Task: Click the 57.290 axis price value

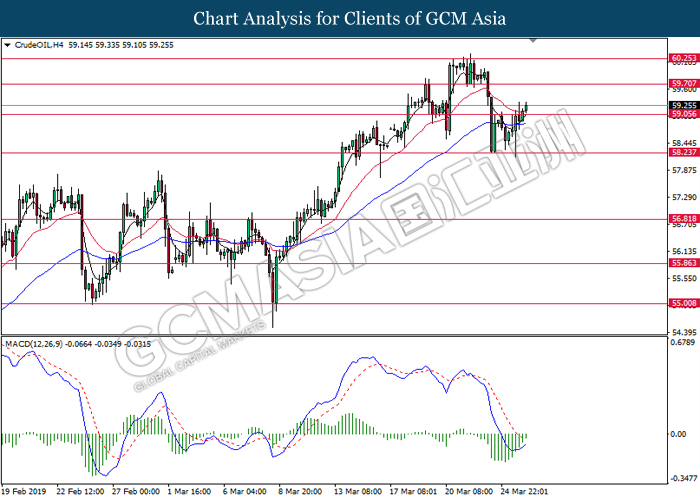Action: point(684,197)
